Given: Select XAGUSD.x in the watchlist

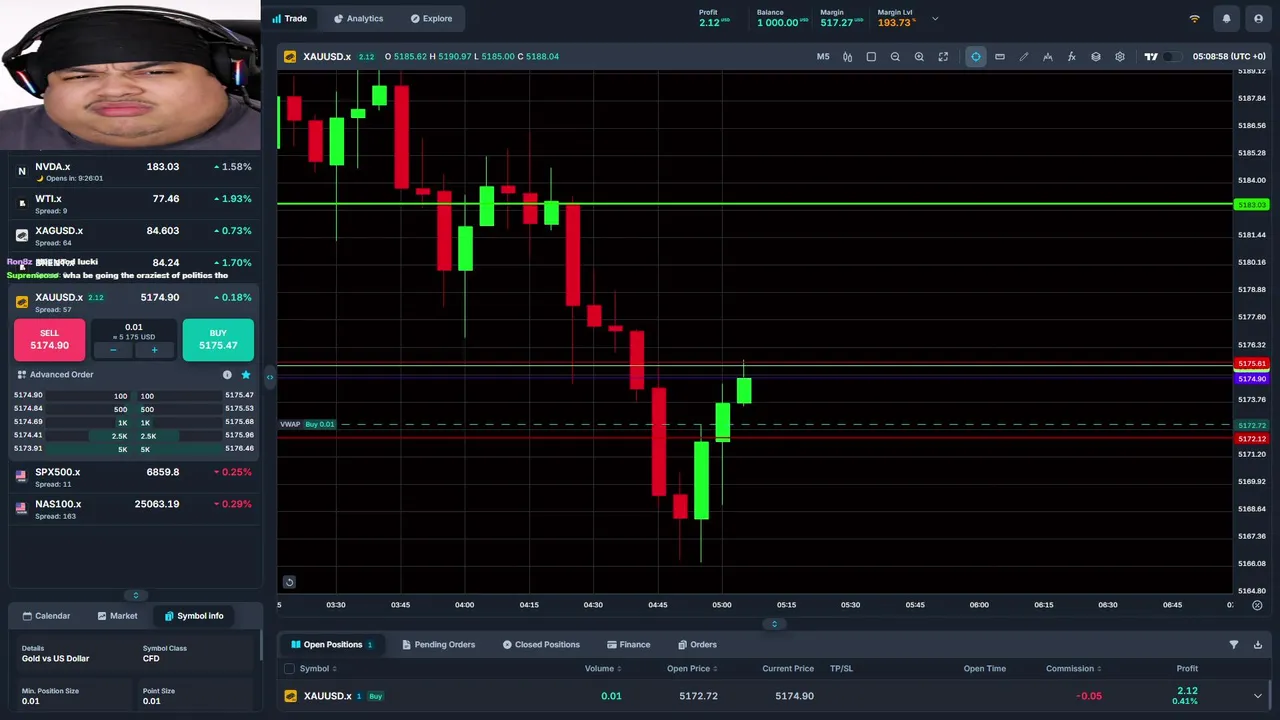Looking at the screenshot, I should click(134, 236).
